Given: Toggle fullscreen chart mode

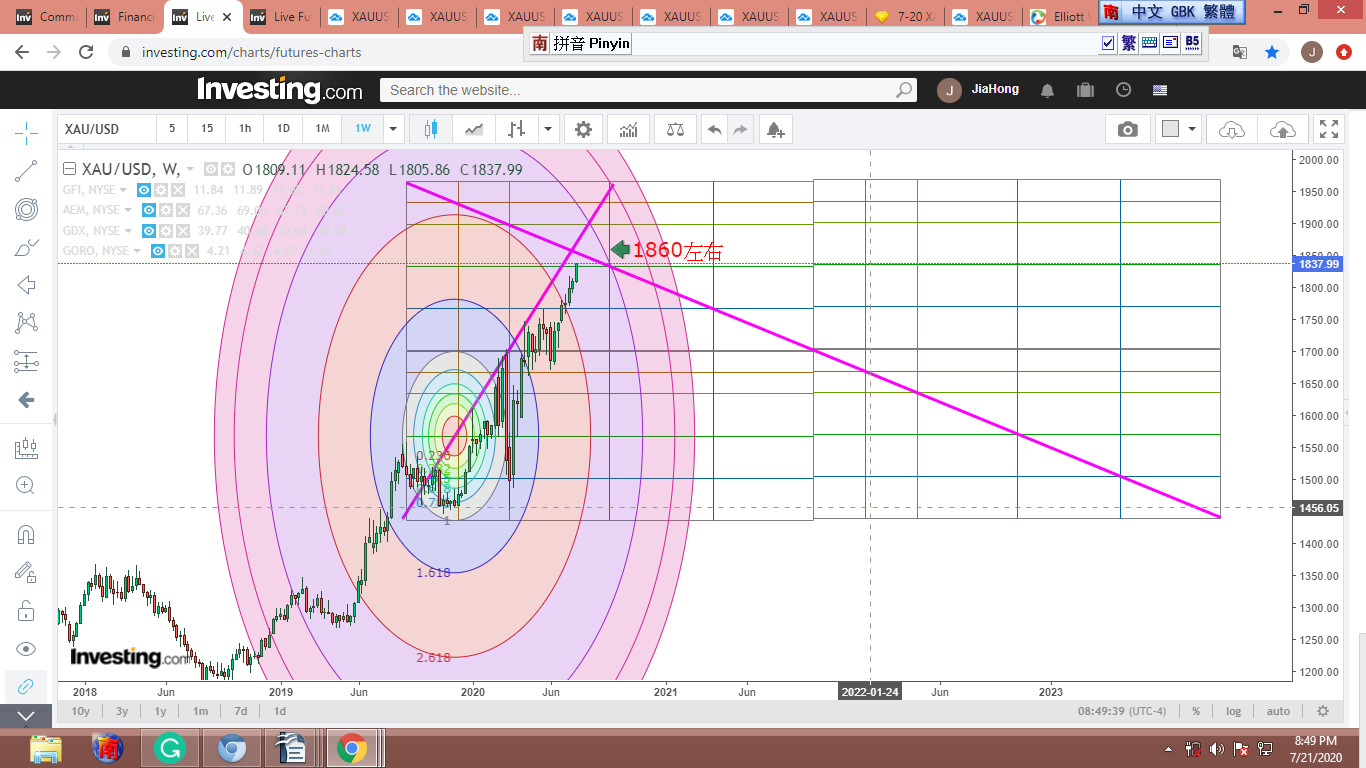Looking at the screenshot, I should coord(1328,129).
